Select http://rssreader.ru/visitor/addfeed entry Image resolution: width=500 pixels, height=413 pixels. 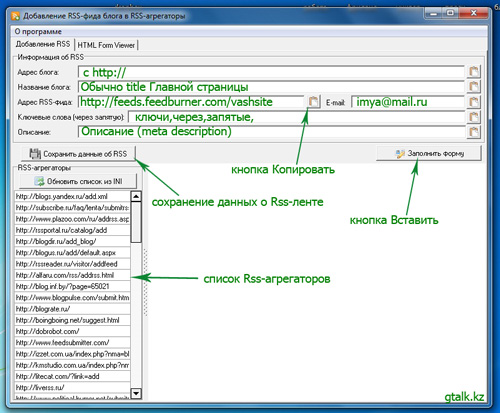point(72,264)
